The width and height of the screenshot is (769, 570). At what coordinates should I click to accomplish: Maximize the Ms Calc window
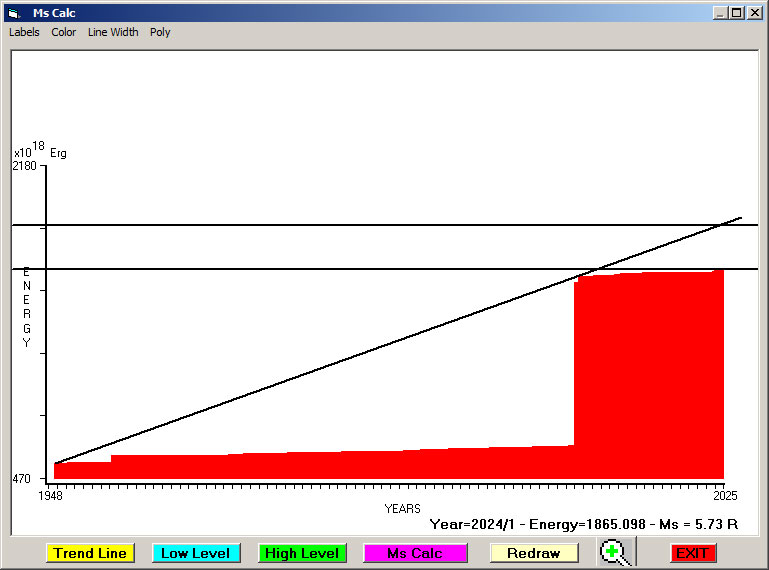tap(737, 13)
